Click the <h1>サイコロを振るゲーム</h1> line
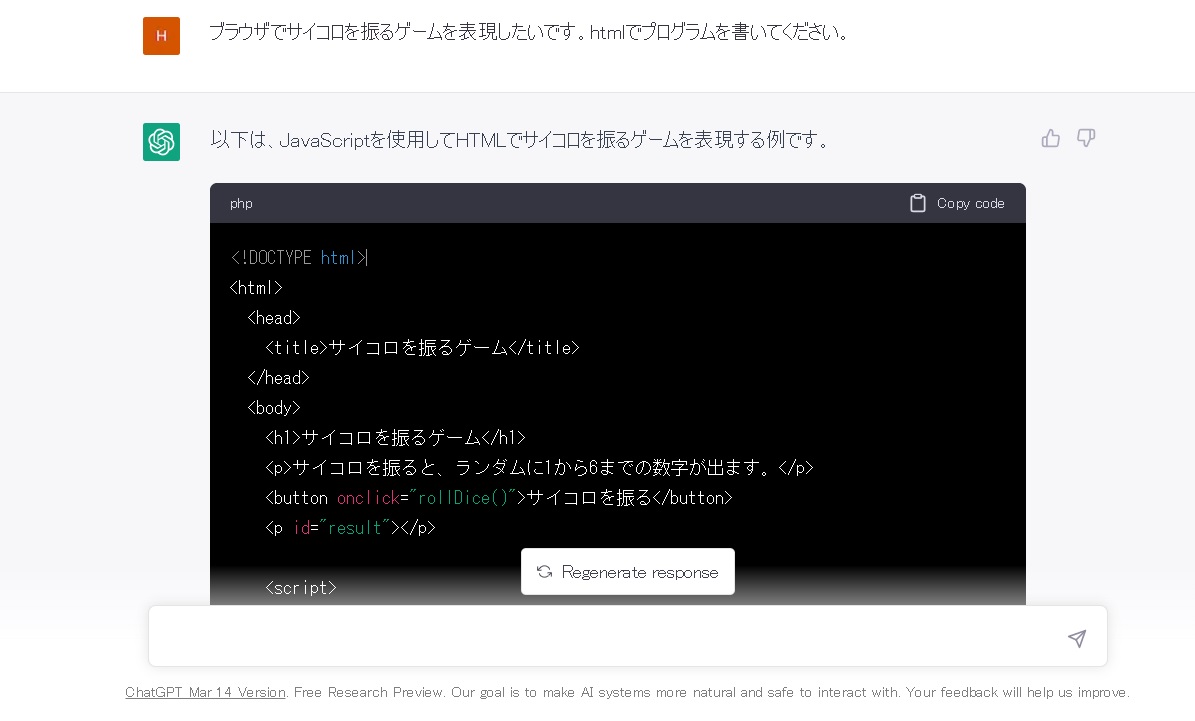1195x721 pixels. [395, 437]
